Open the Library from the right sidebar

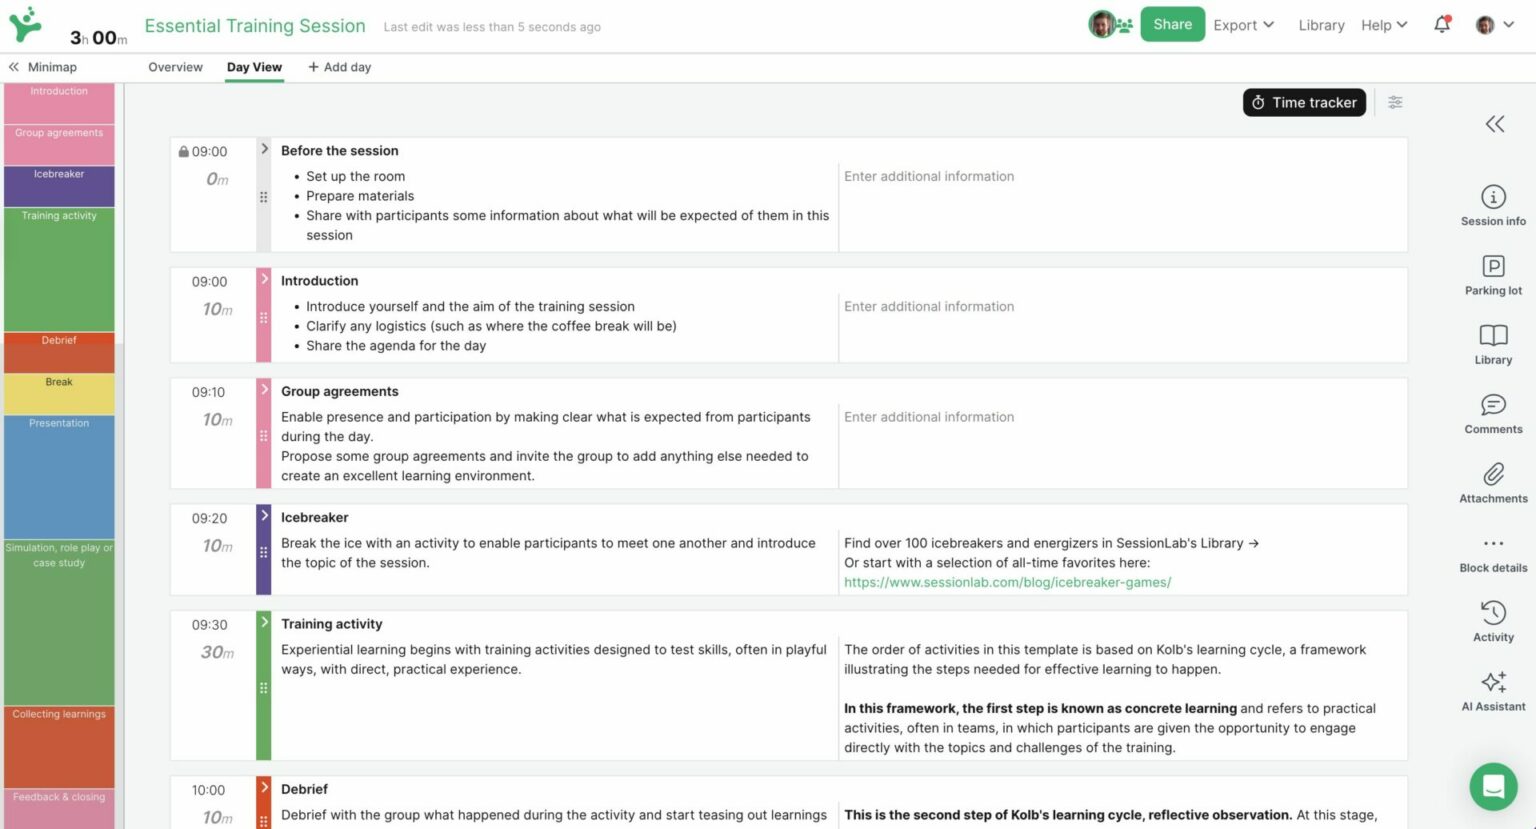[1492, 343]
